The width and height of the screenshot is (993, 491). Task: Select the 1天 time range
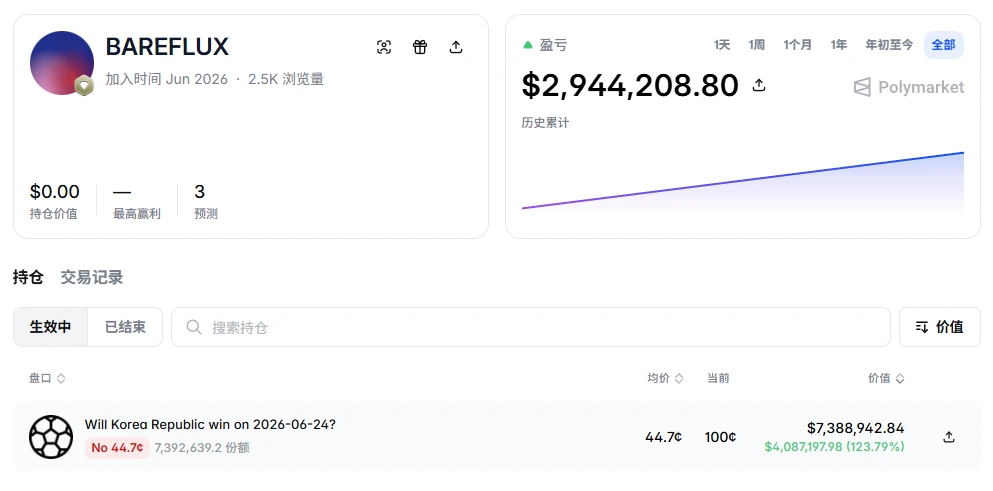pyautogui.click(x=722, y=45)
